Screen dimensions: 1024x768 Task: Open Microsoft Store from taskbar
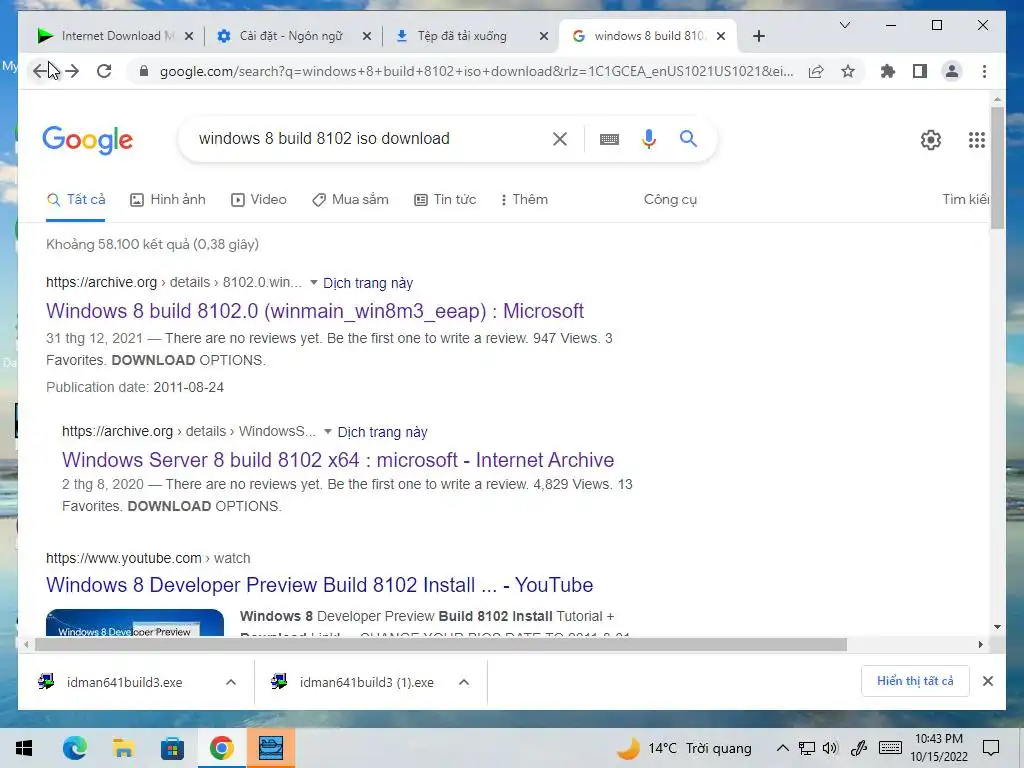(172, 748)
